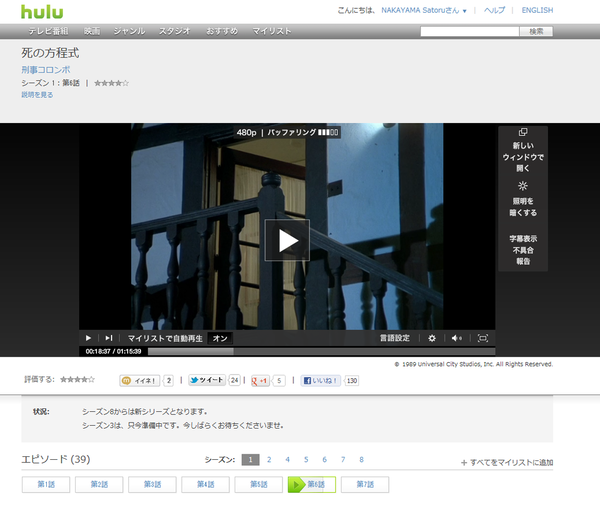
Task: Click the Facebook like count 130
Action: coord(352,380)
